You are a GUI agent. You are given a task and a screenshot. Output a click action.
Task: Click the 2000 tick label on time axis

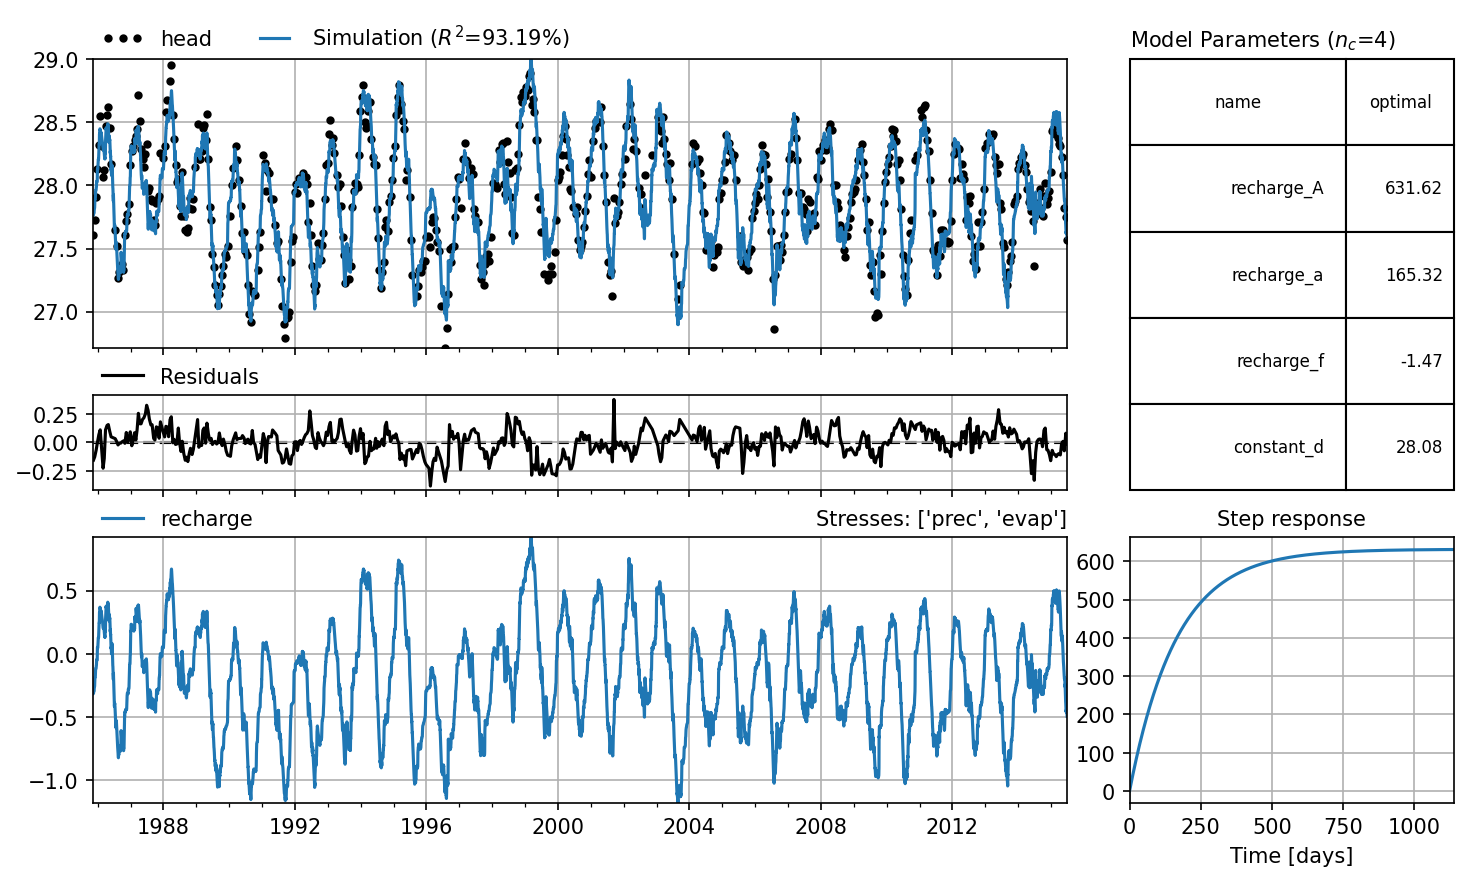pyautogui.click(x=558, y=826)
